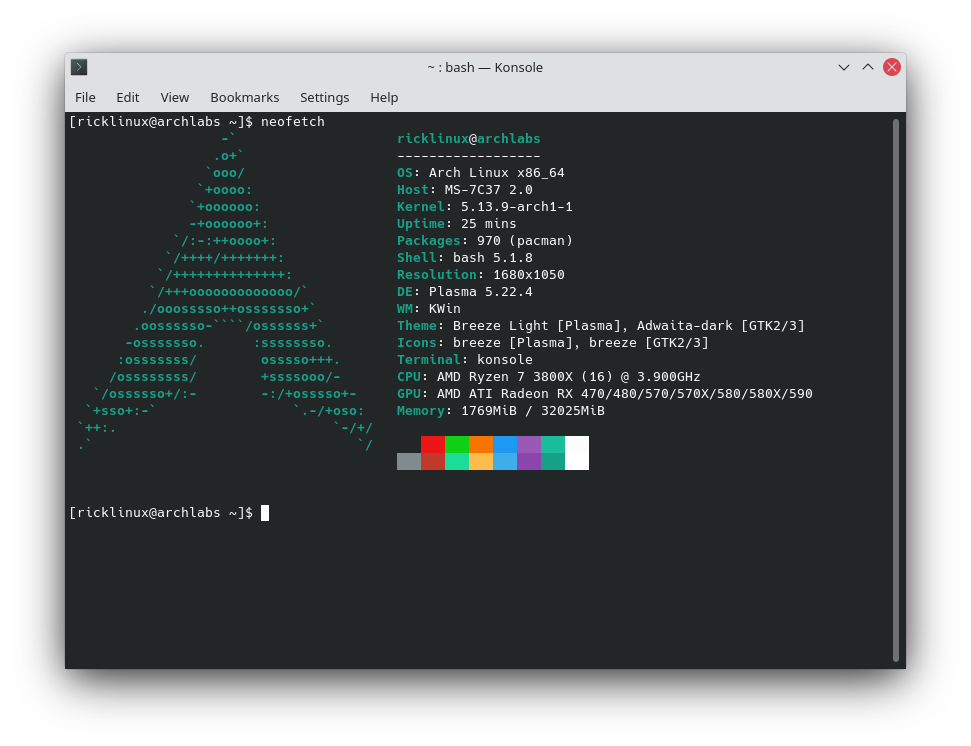This screenshot has width=971, height=746.
Task: Click the orange swatch in the neofetch palette
Action: (x=481, y=445)
